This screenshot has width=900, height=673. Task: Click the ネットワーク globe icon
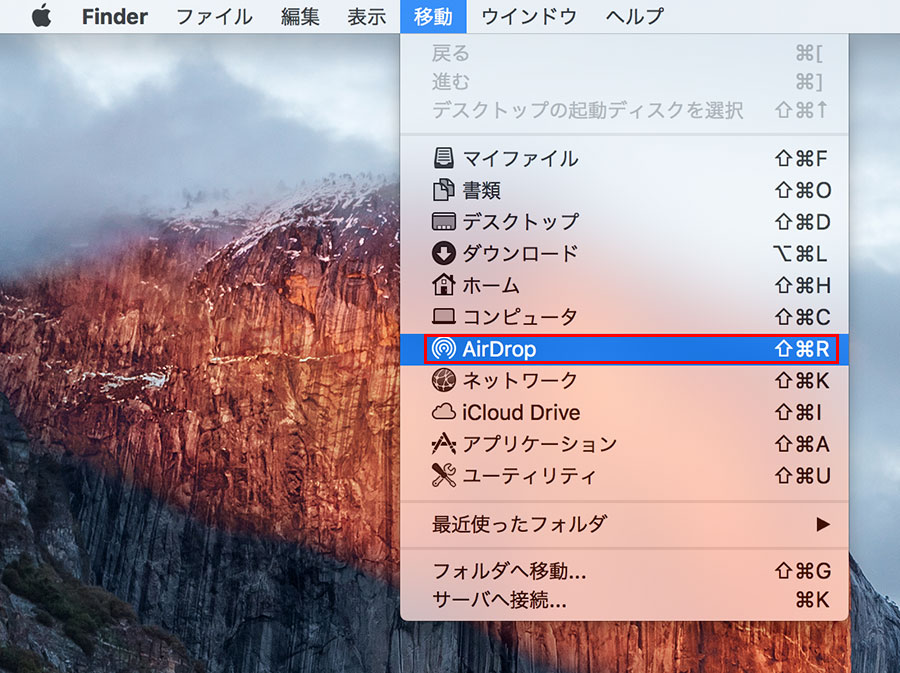pyautogui.click(x=443, y=380)
